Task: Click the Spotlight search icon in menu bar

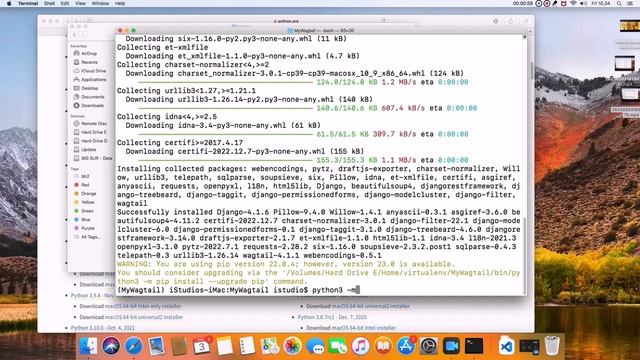Action: tap(619, 3)
